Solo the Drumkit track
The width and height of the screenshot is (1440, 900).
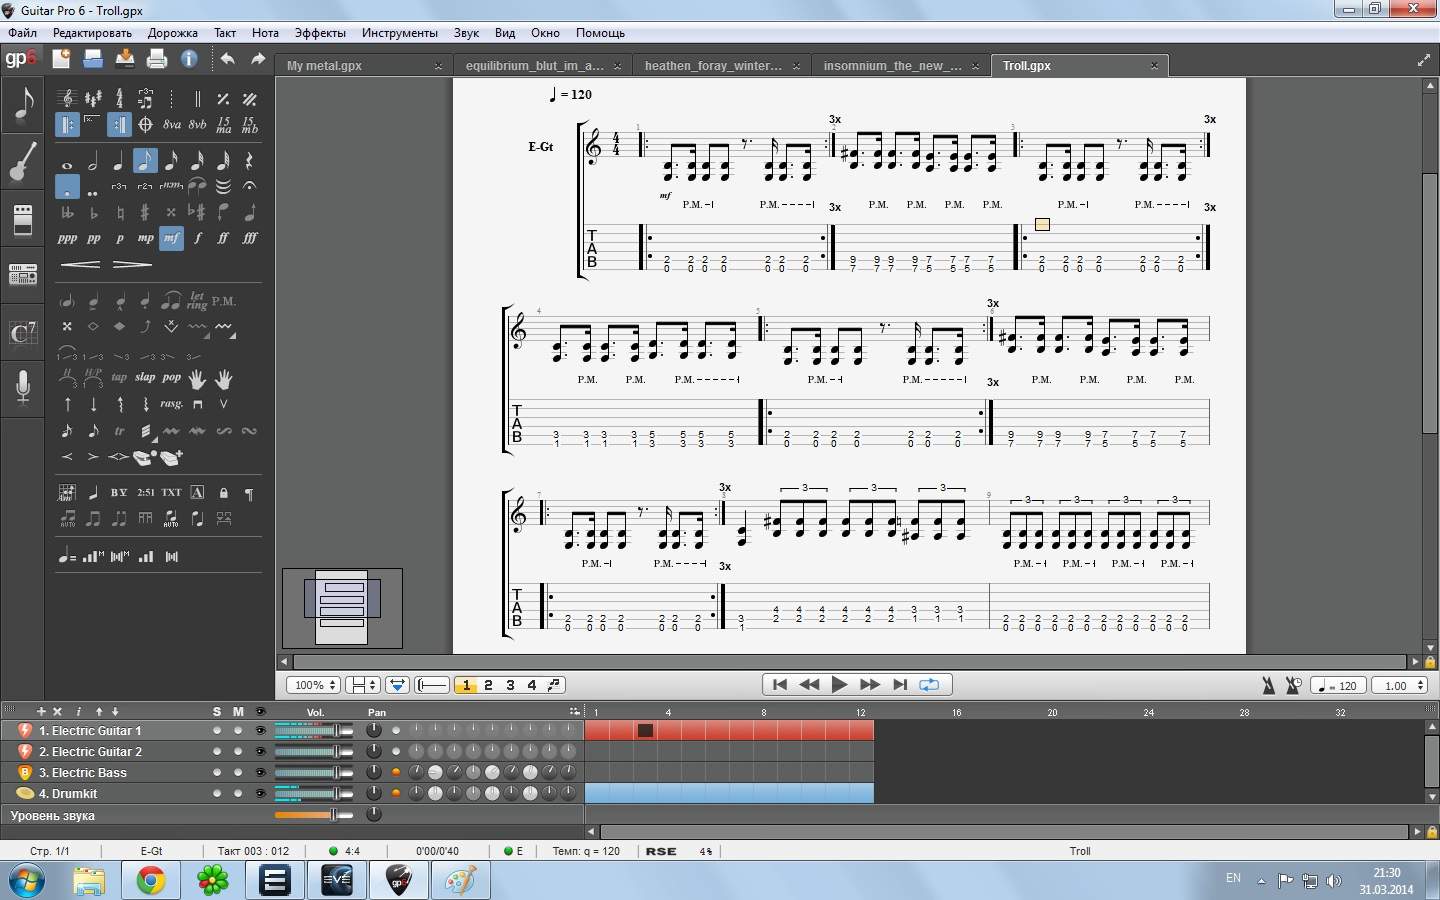click(x=217, y=794)
